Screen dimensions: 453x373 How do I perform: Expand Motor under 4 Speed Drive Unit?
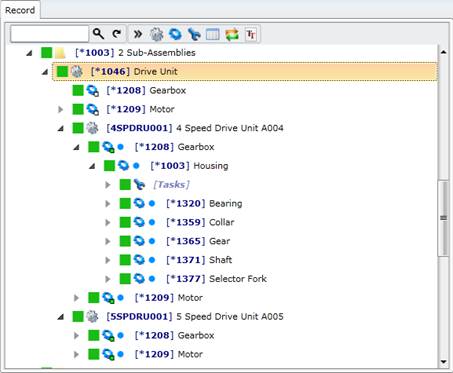pos(76,298)
